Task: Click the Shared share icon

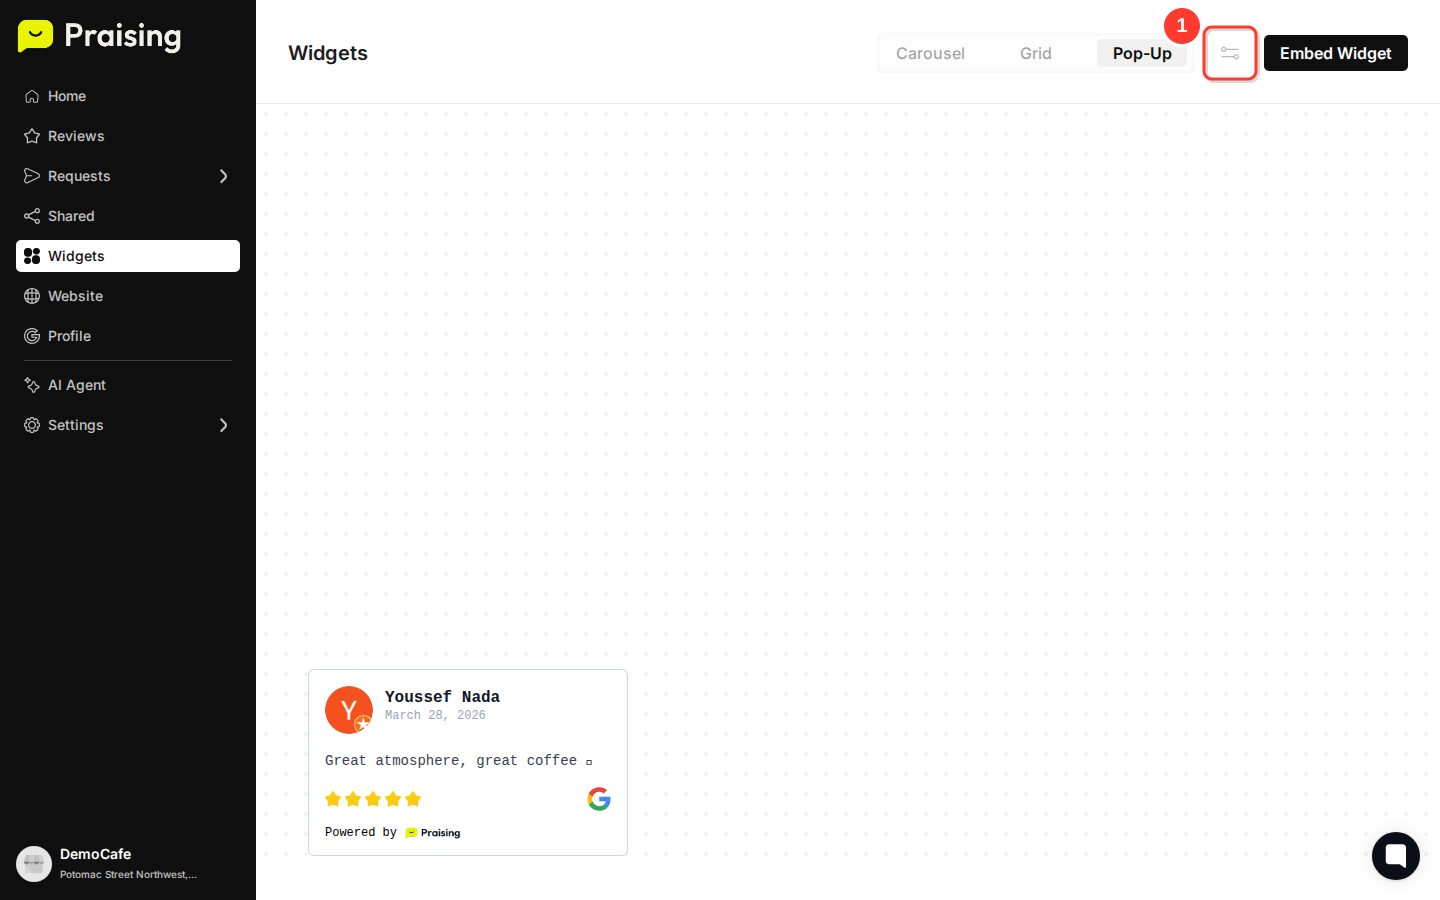Action: (x=32, y=216)
